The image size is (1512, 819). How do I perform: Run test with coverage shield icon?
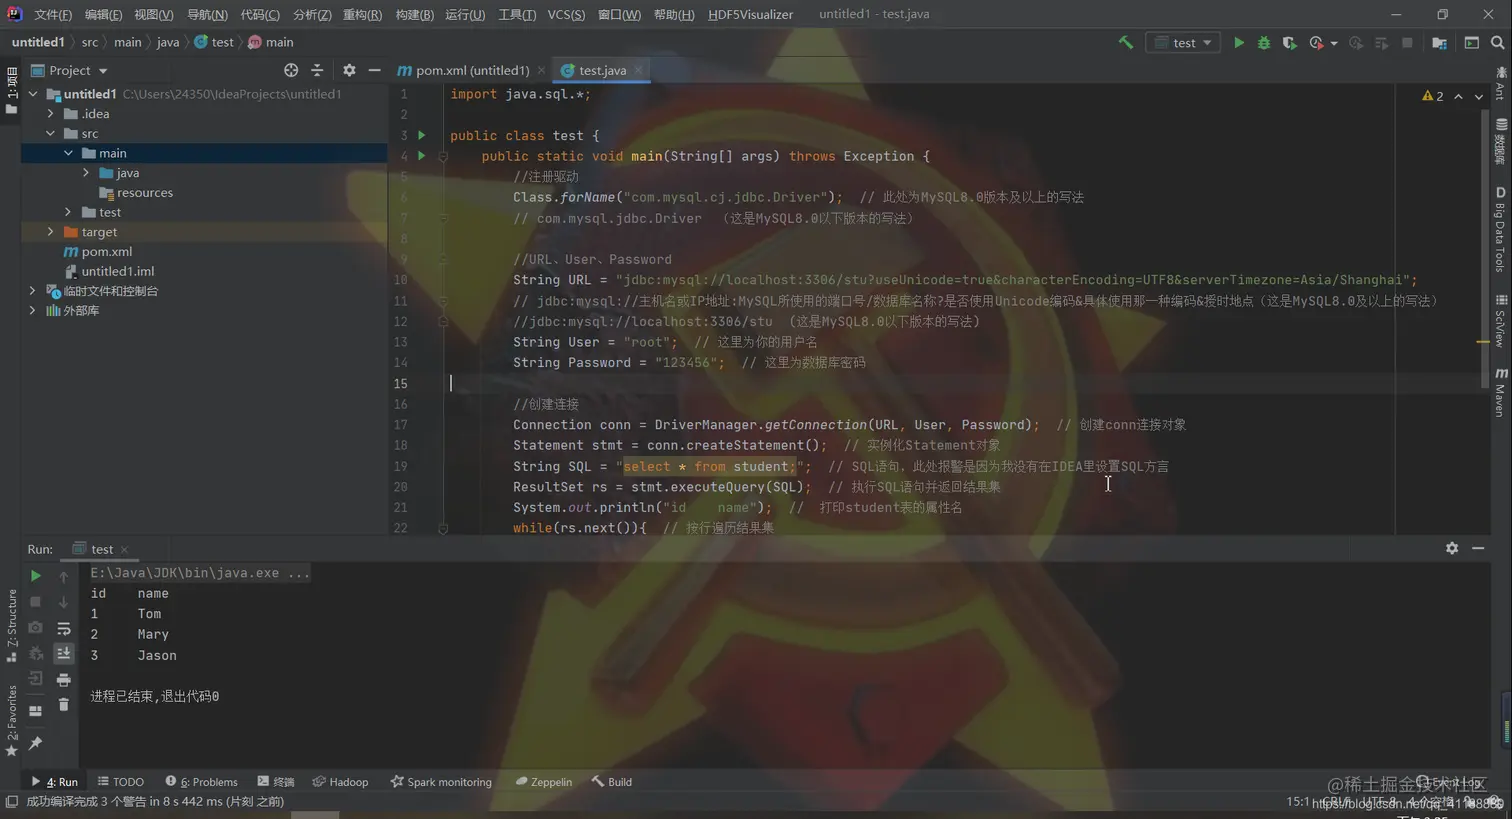[x=1289, y=43]
